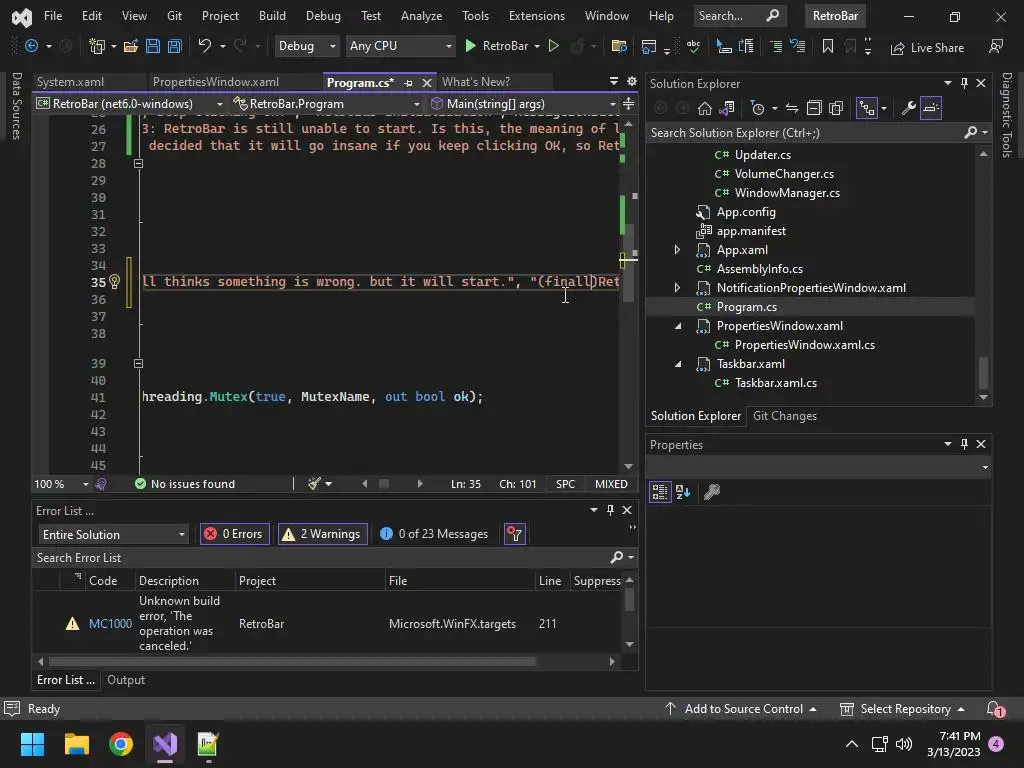Screen dimensions: 1024x768
Task: Open the Extensions menu
Action: click(537, 16)
